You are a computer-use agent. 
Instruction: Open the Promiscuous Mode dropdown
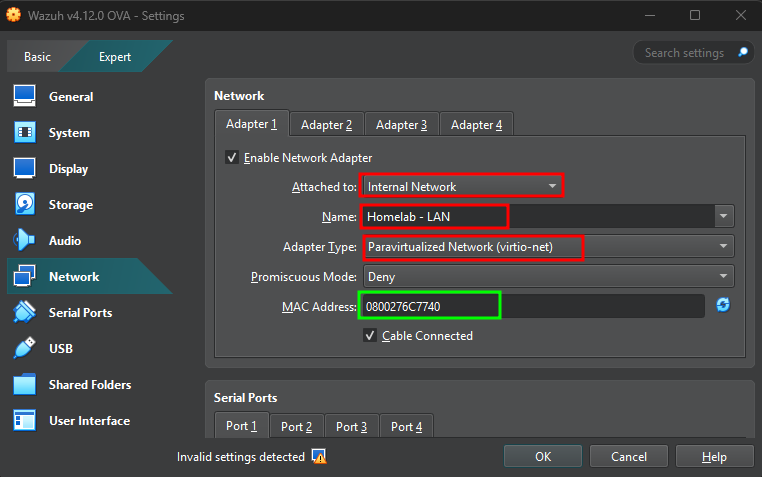(x=548, y=277)
